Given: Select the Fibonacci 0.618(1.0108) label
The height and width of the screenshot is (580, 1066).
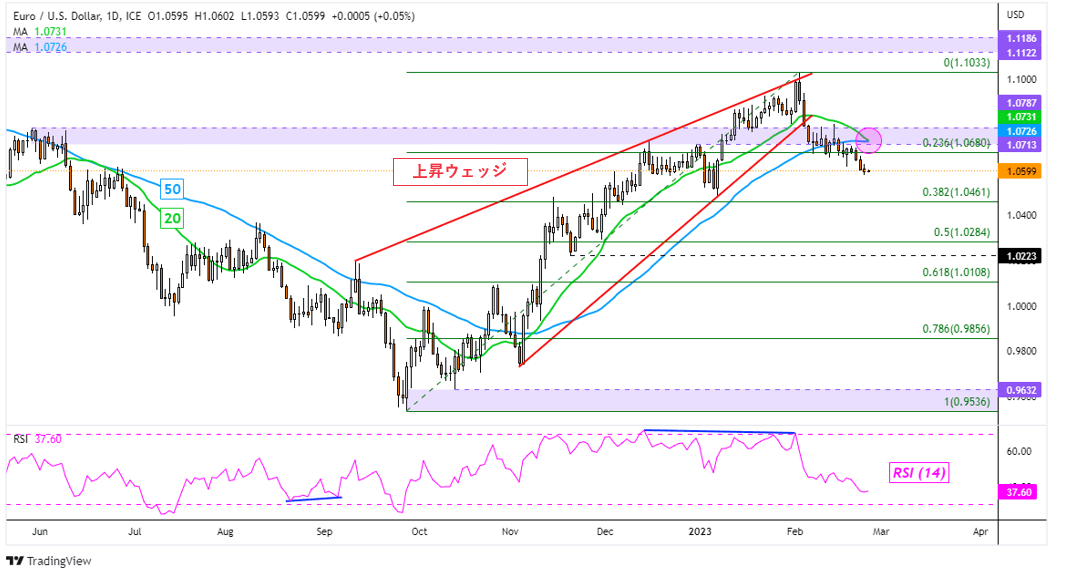Looking at the screenshot, I should point(956,272).
